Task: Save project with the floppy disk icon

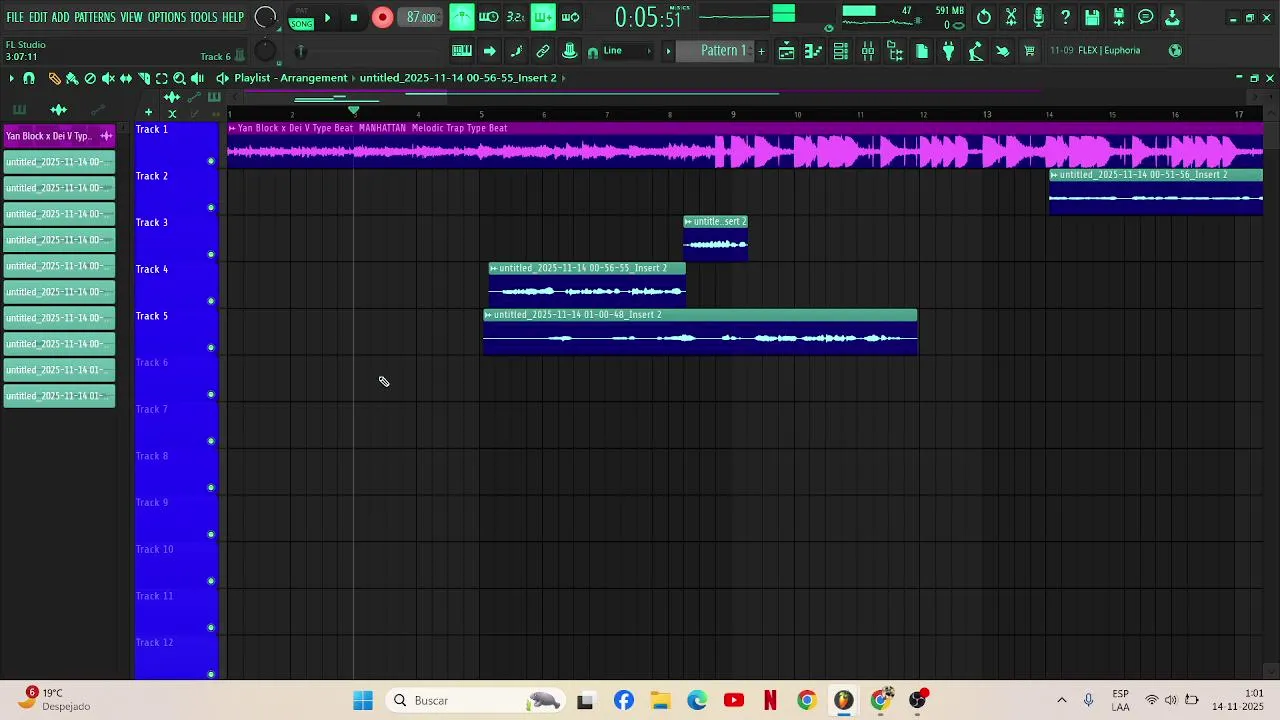Action: click(x=1092, y=17)
